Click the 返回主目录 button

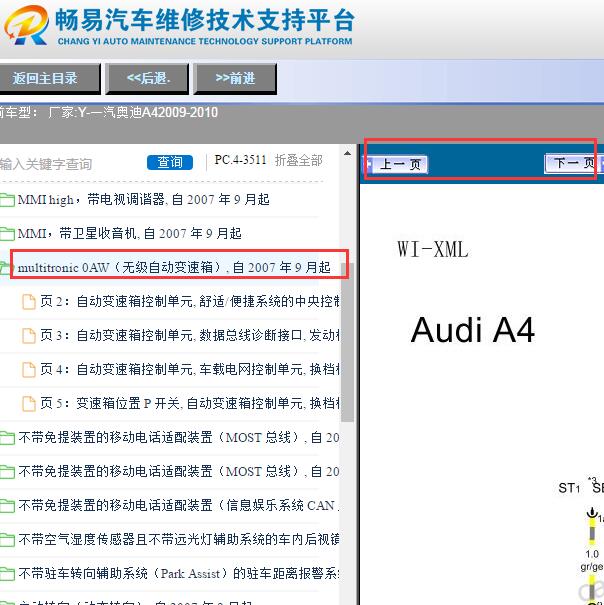pos(48,79)
